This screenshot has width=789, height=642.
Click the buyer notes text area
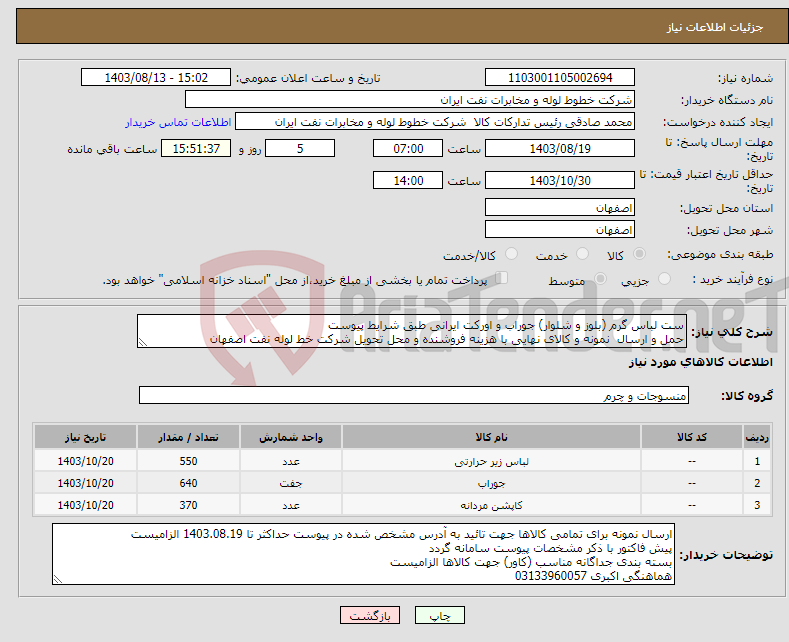click(x=363, y=554)
